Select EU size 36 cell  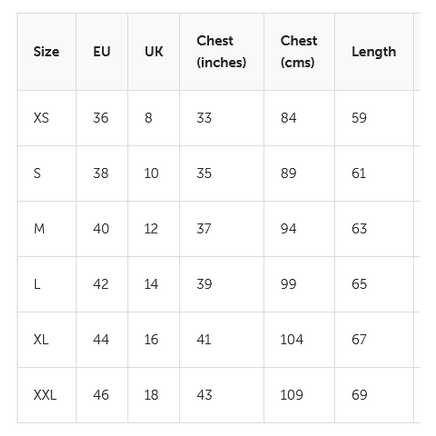[x=101, y=118]
